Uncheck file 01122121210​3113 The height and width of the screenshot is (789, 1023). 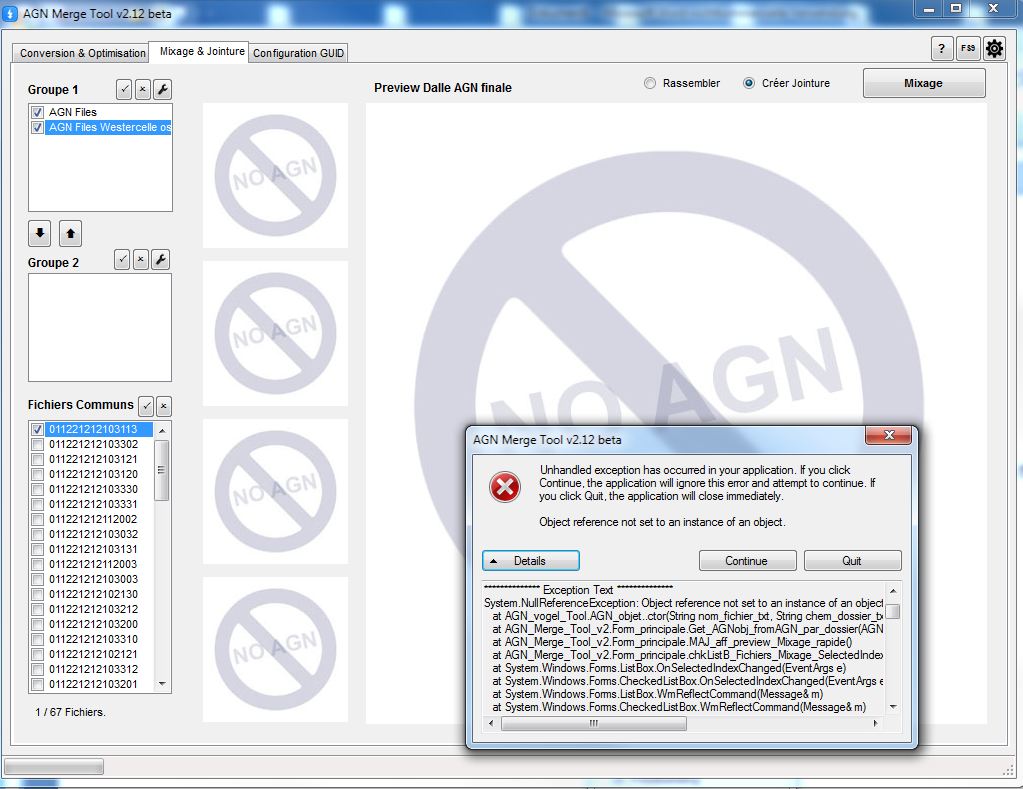[37, 429]
